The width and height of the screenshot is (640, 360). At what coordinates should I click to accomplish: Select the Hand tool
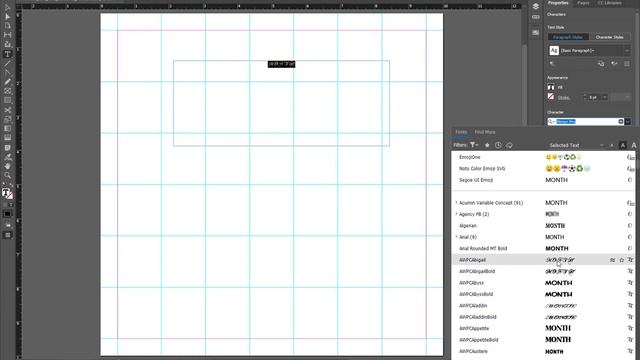[x=7, y=166]
